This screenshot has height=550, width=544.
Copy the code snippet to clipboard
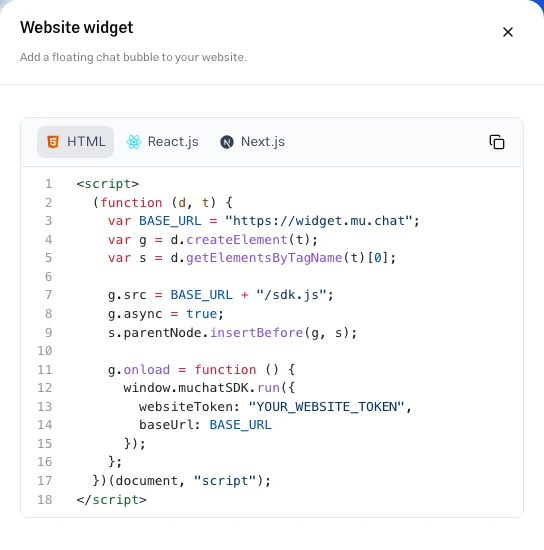click(x=497, y=142)
